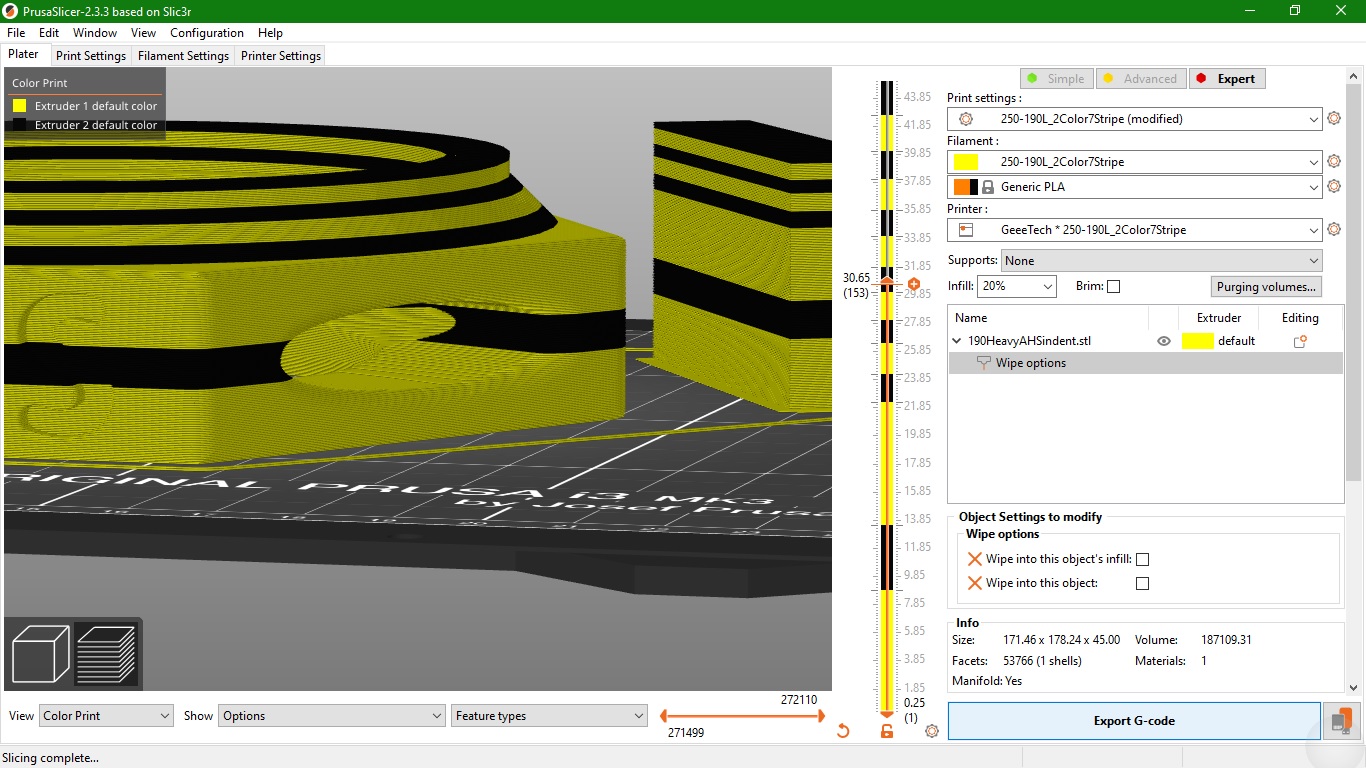
Task: Click the orange-black Generic PLA color swatch
Action: [965, 187]
